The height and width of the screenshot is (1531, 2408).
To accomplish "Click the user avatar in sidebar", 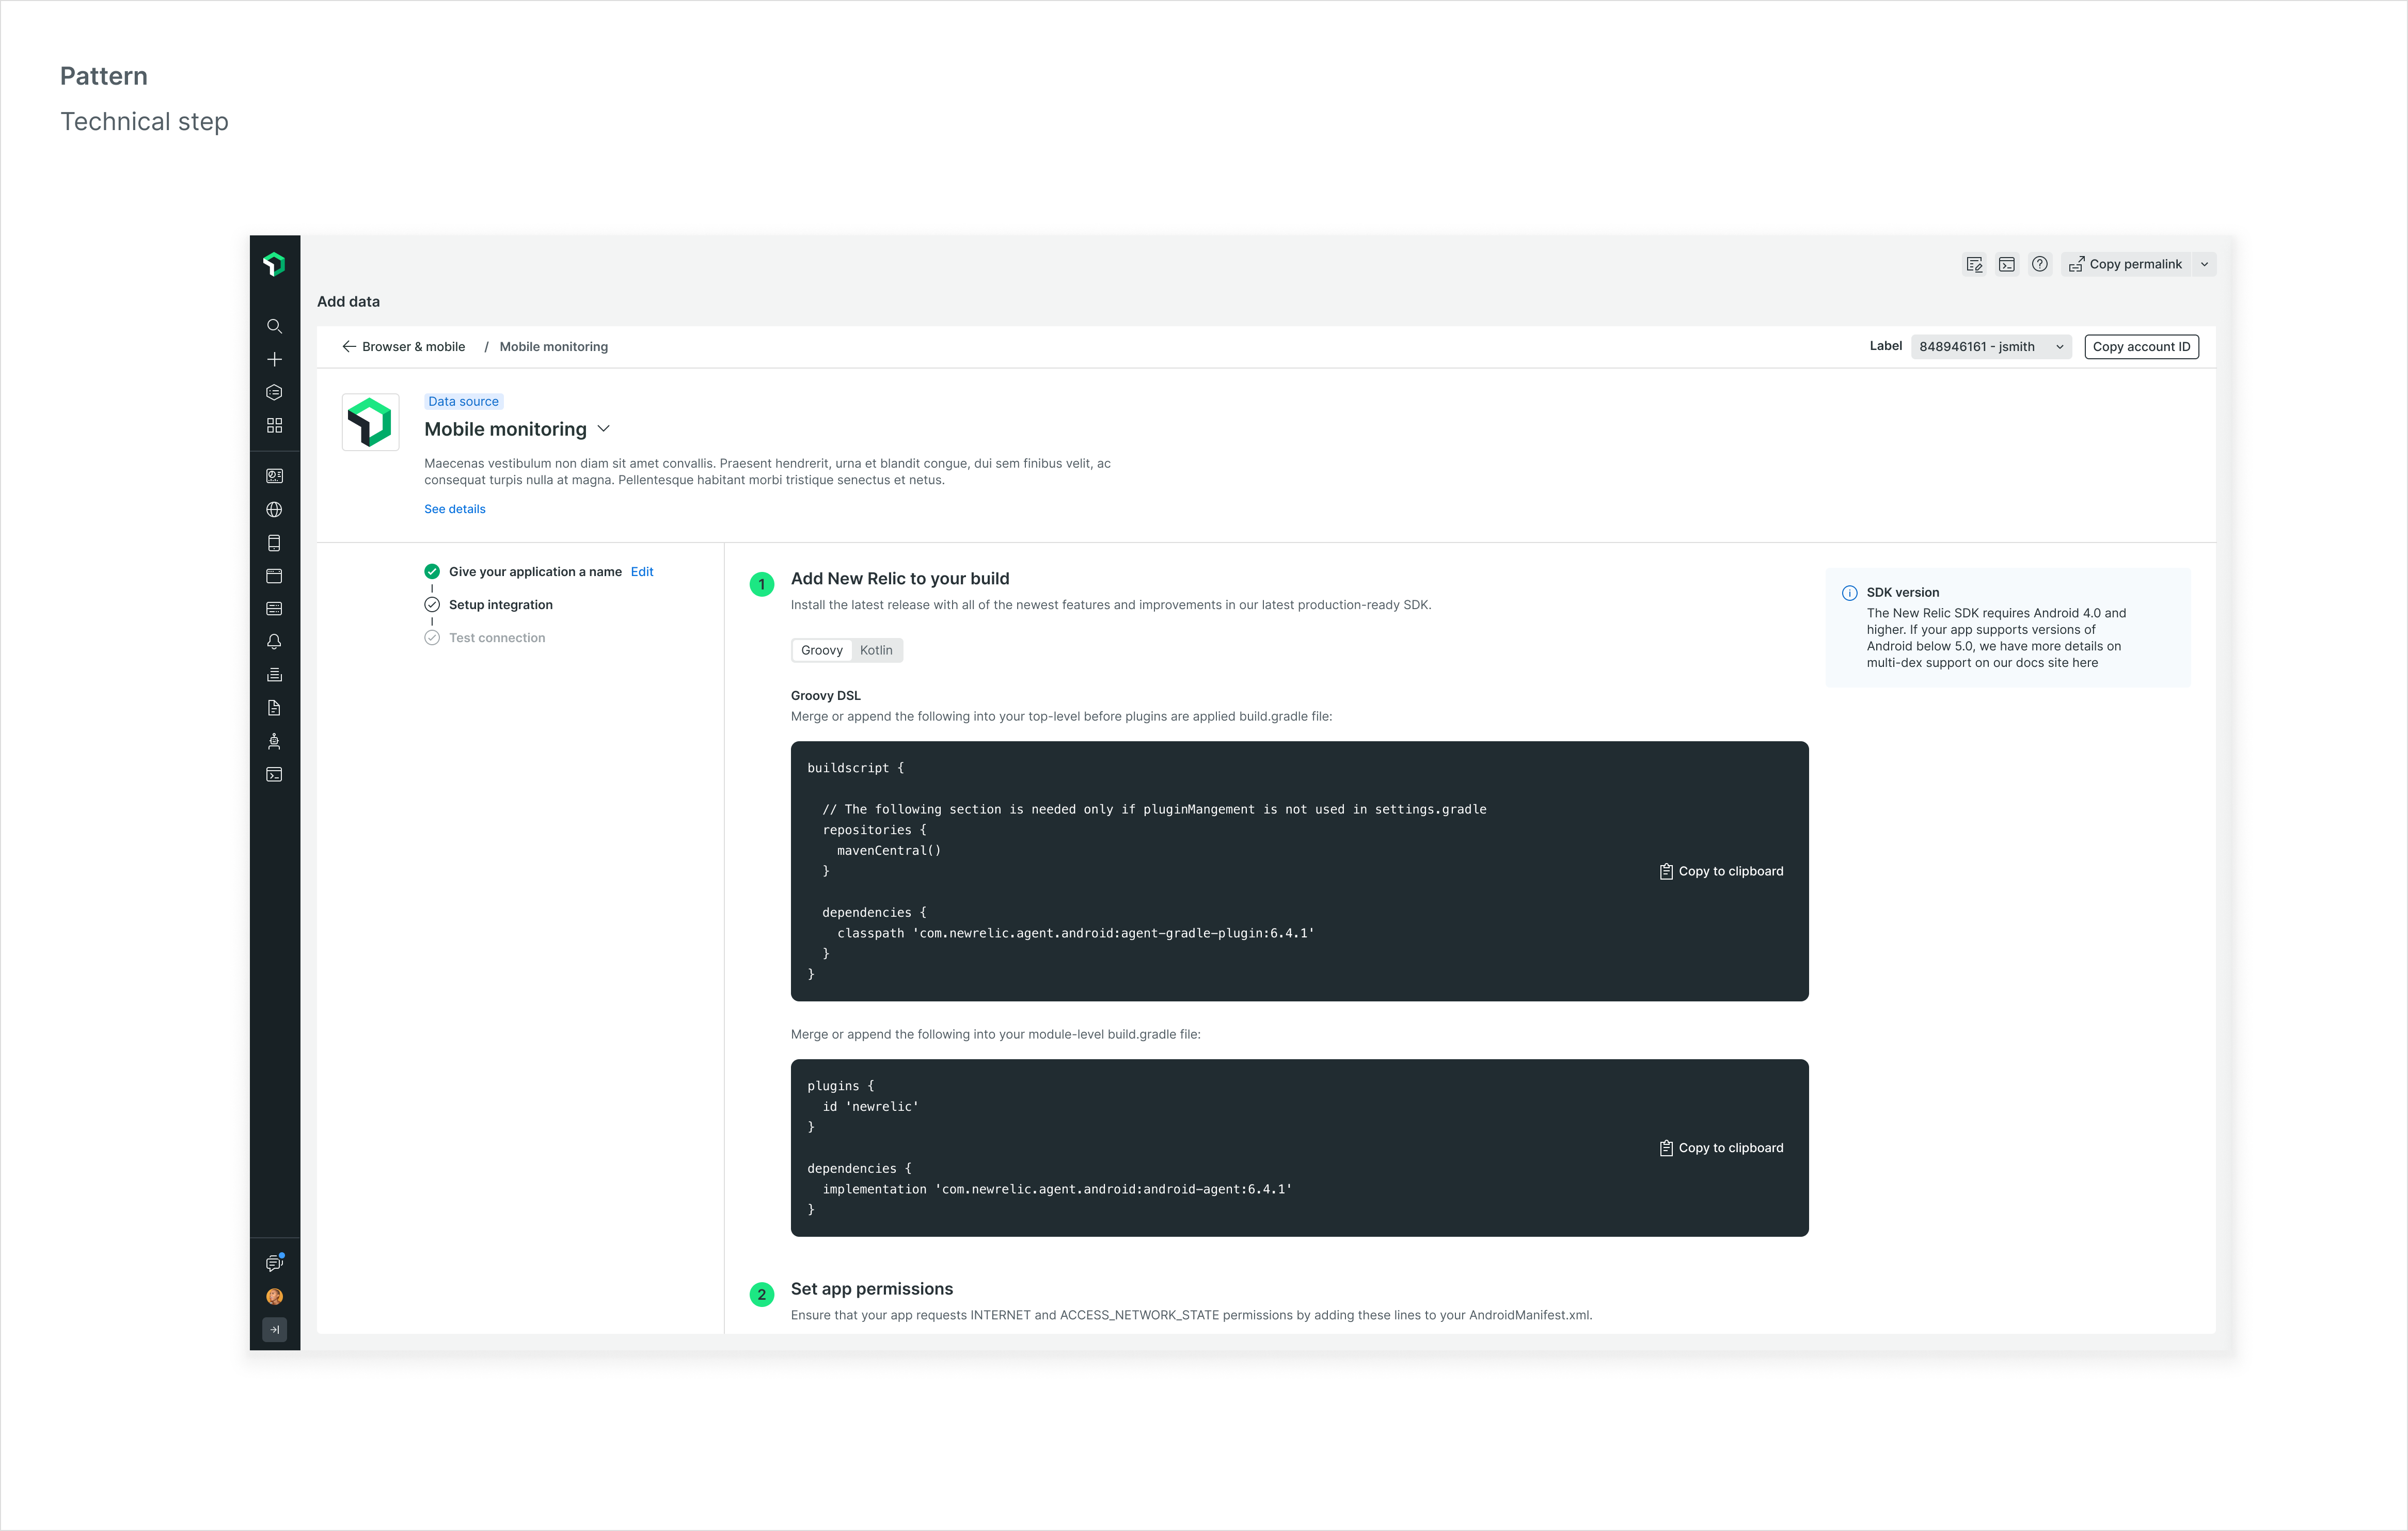I will click(x=274, y=1296).
